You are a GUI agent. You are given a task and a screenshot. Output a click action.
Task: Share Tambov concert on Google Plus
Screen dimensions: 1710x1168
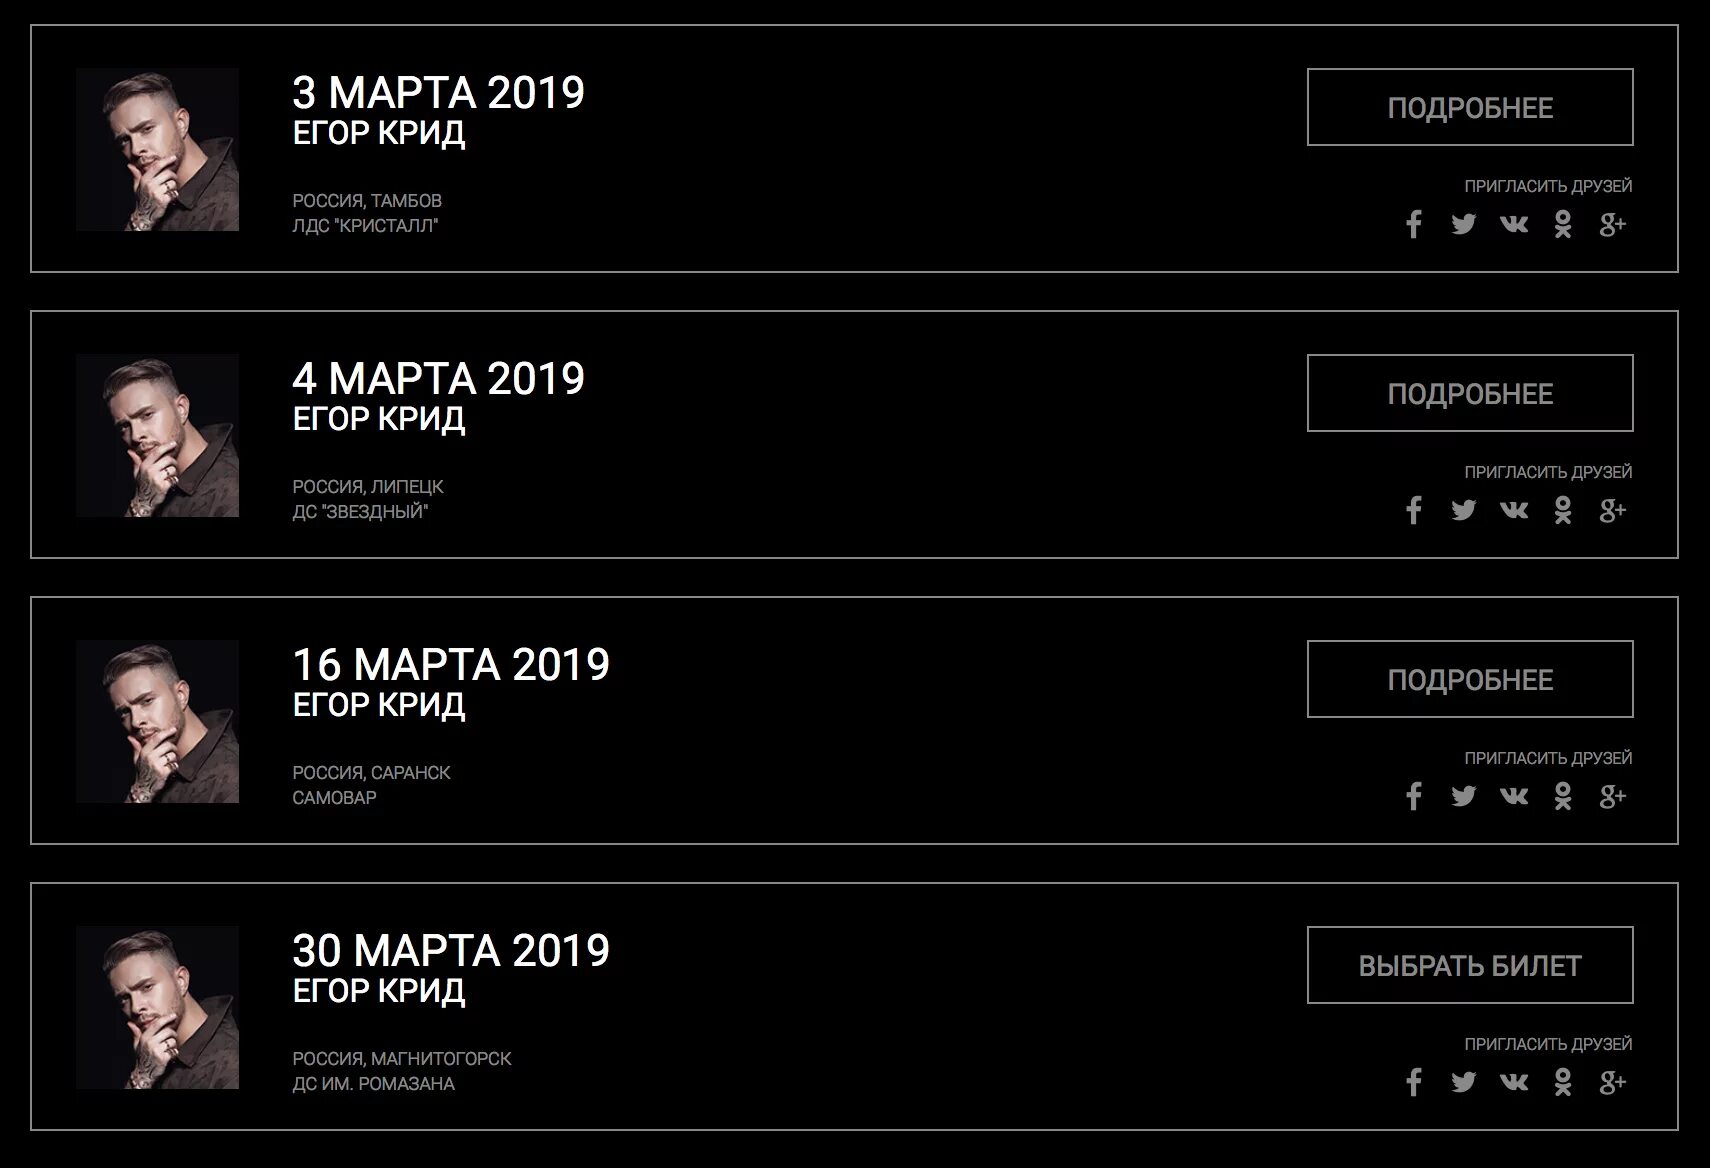coord(1612,224)
